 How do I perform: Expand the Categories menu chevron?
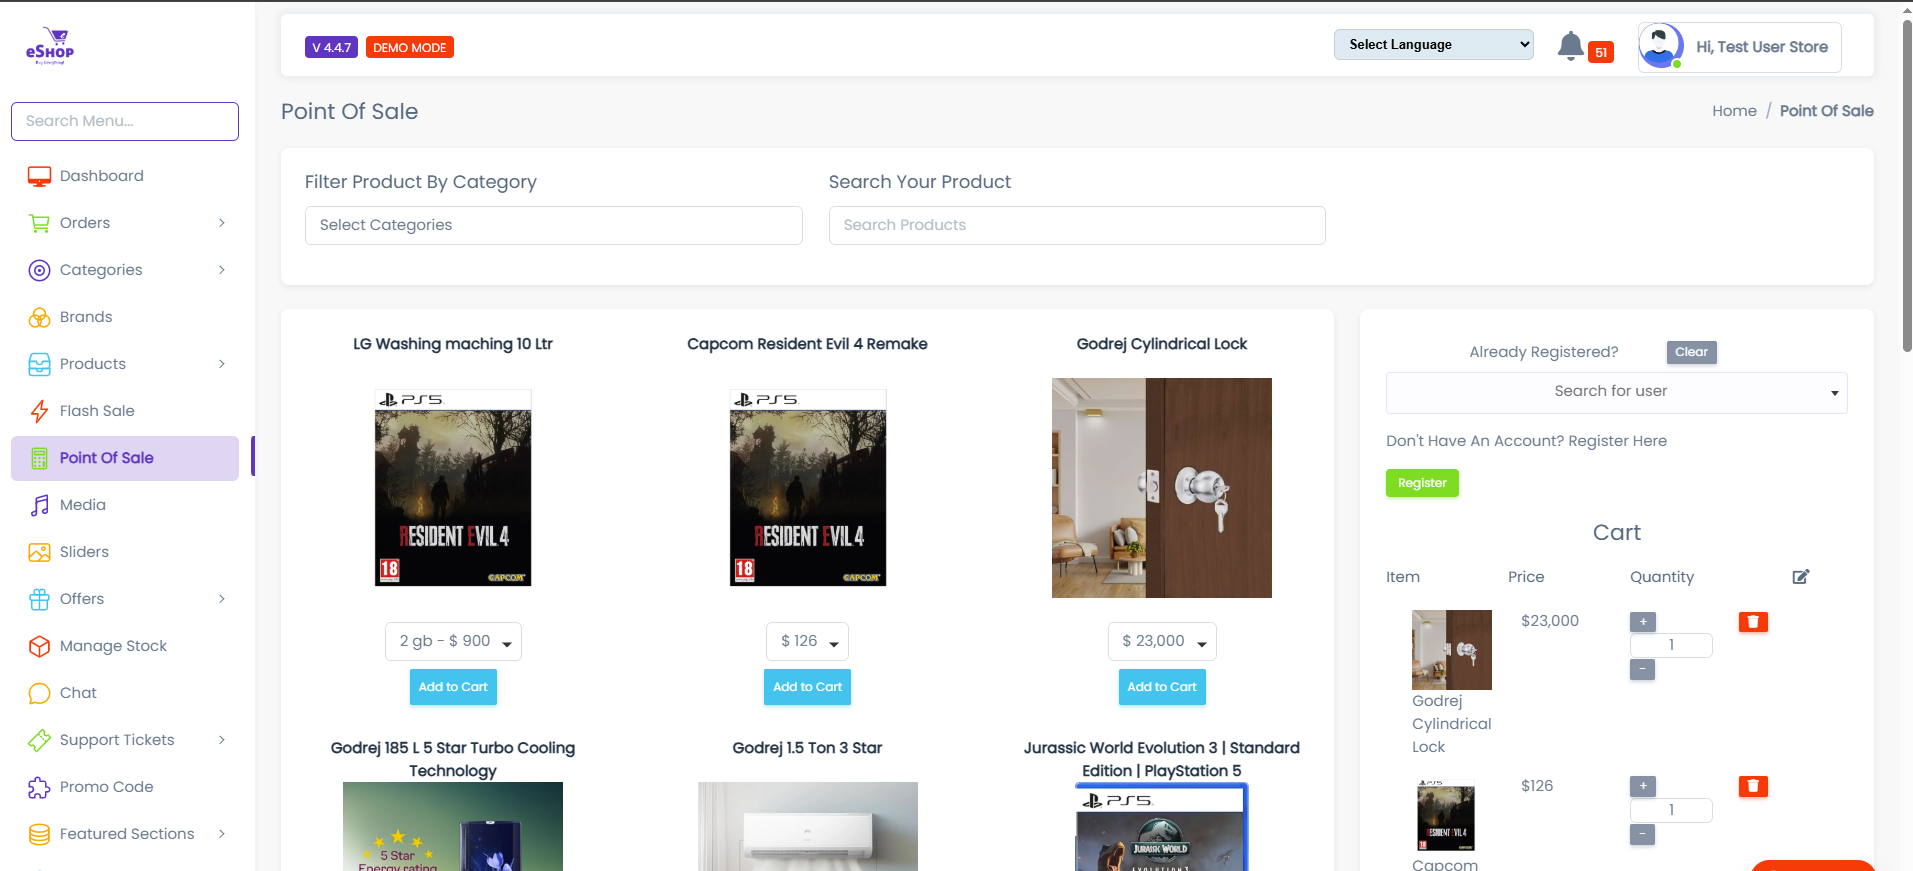(x=222, y=270)
